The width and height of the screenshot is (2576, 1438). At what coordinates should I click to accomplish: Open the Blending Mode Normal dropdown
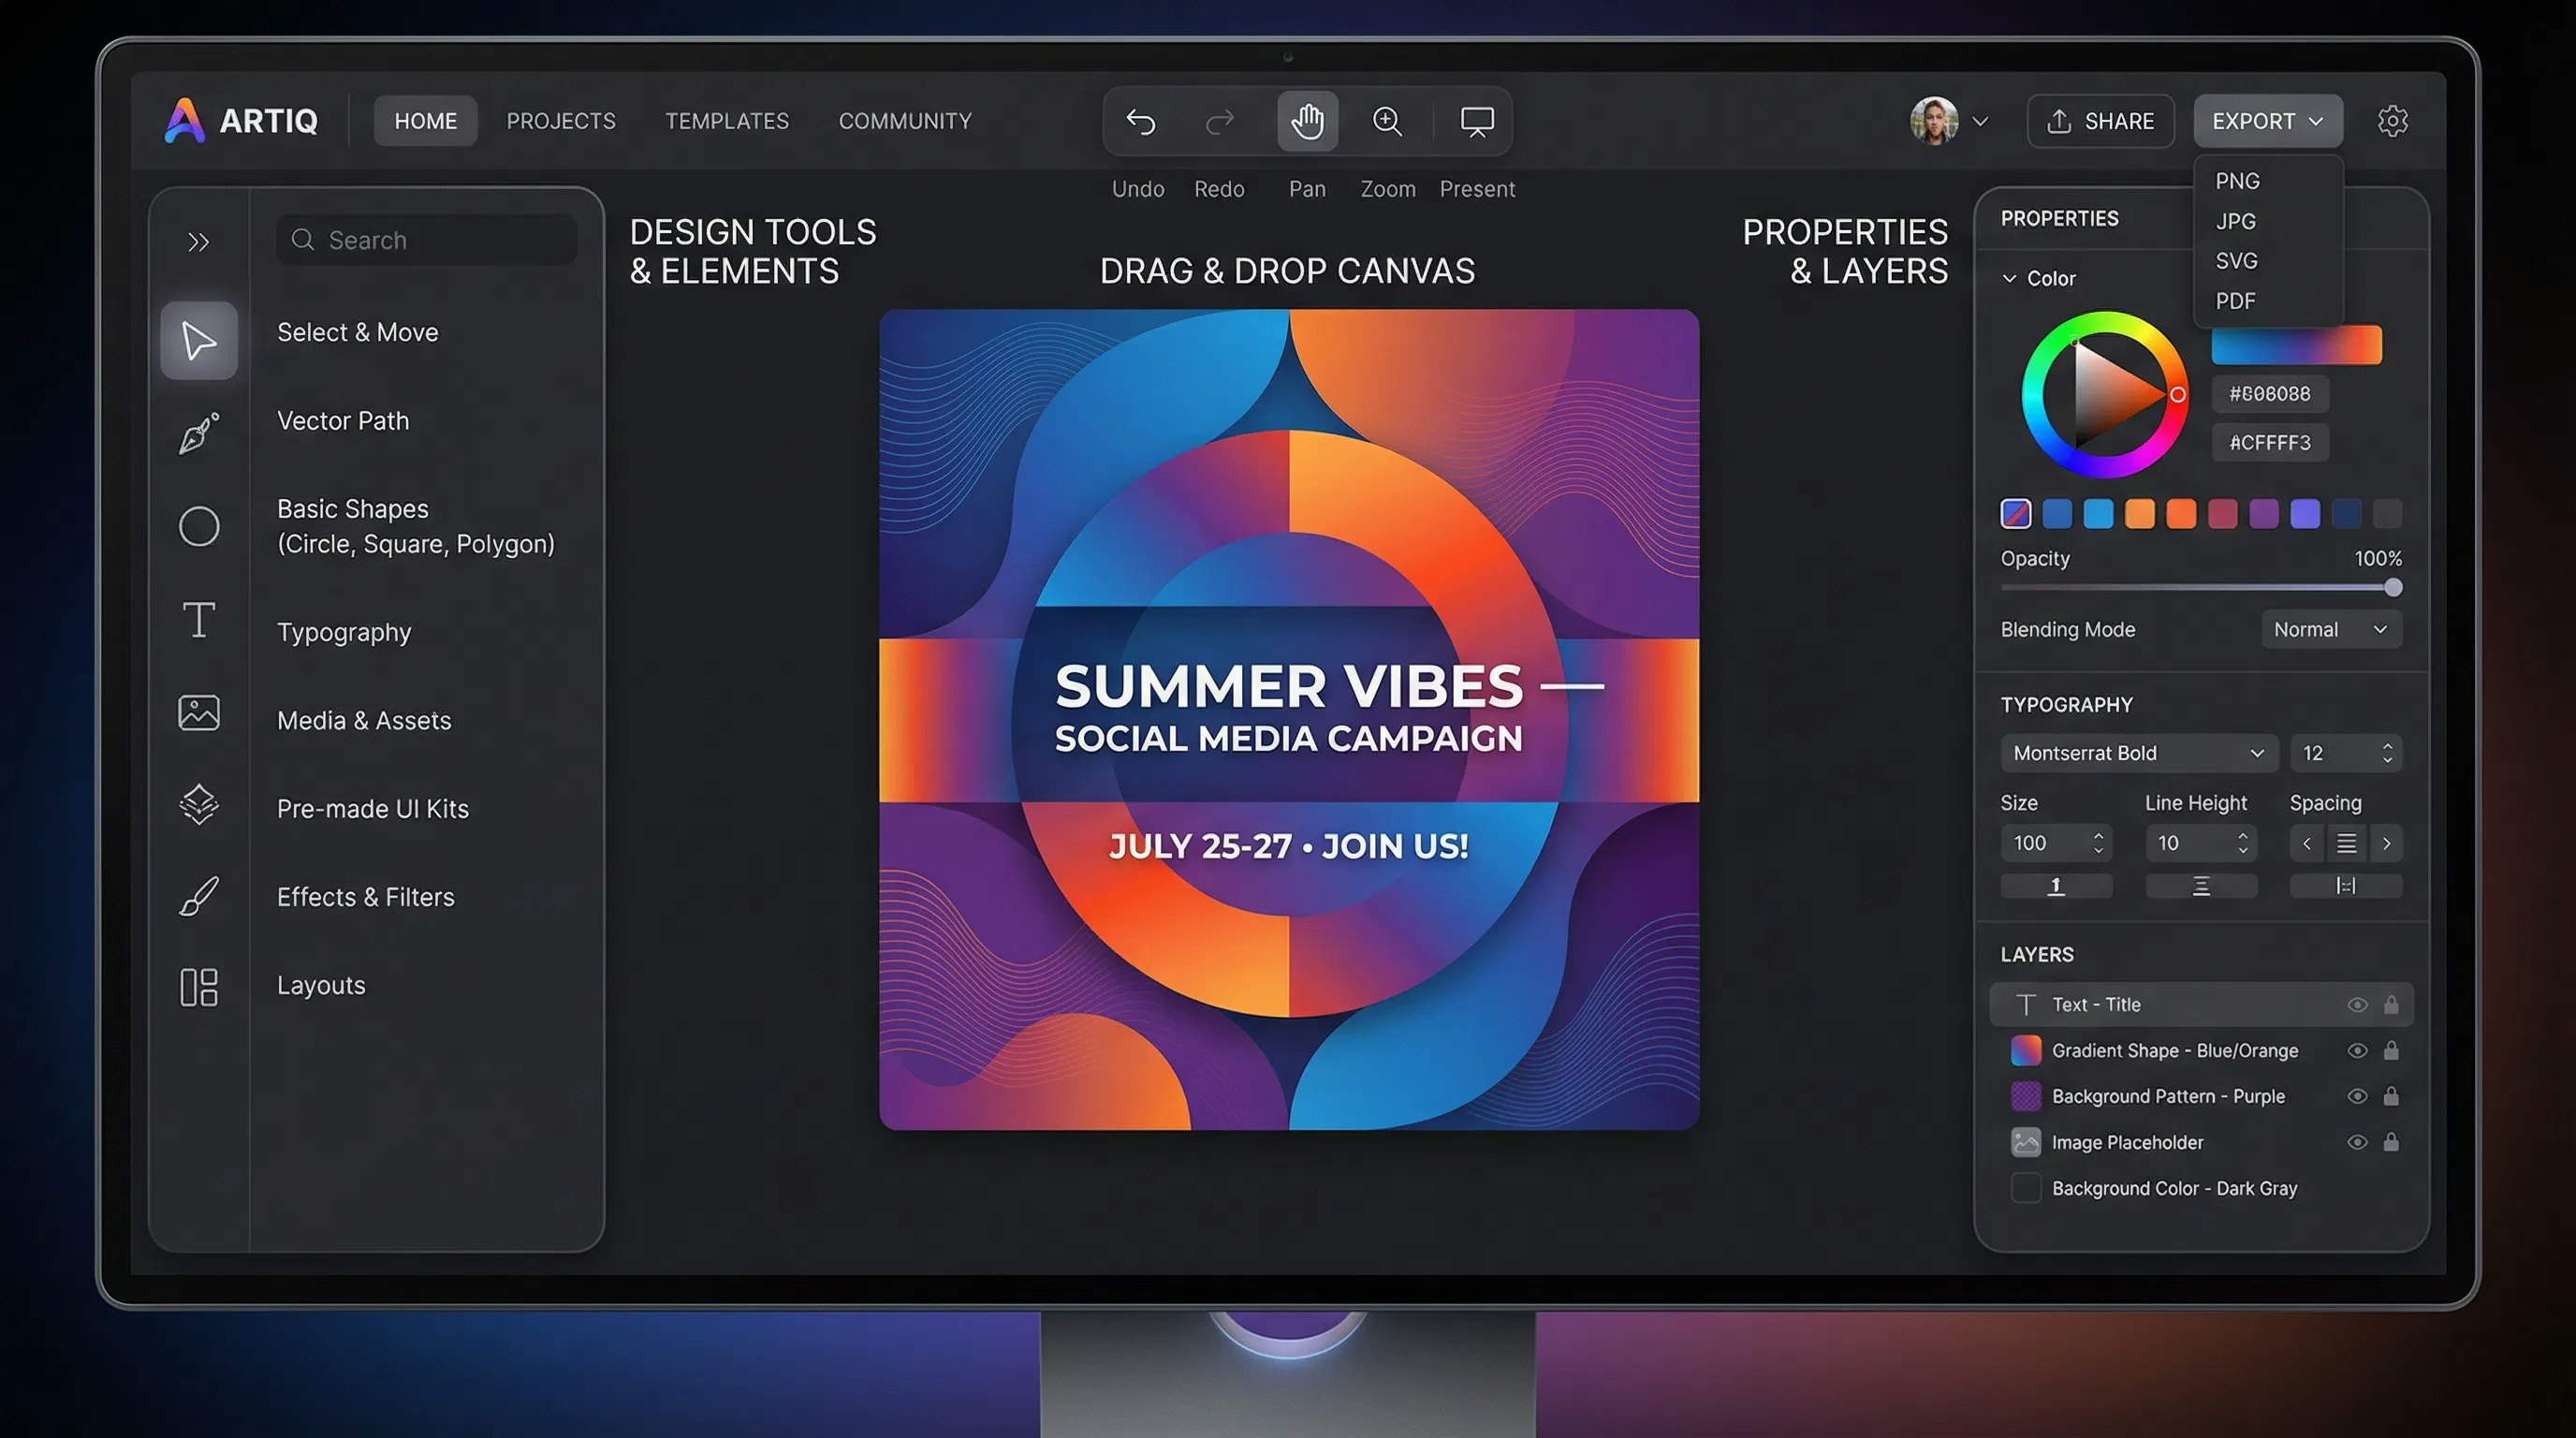click(x=2330, y=629)
